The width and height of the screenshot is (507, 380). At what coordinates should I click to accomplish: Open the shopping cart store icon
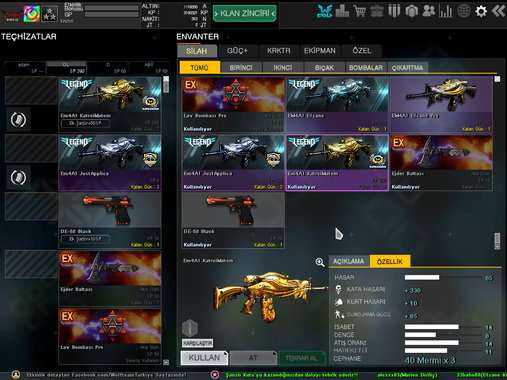(360, 11)
